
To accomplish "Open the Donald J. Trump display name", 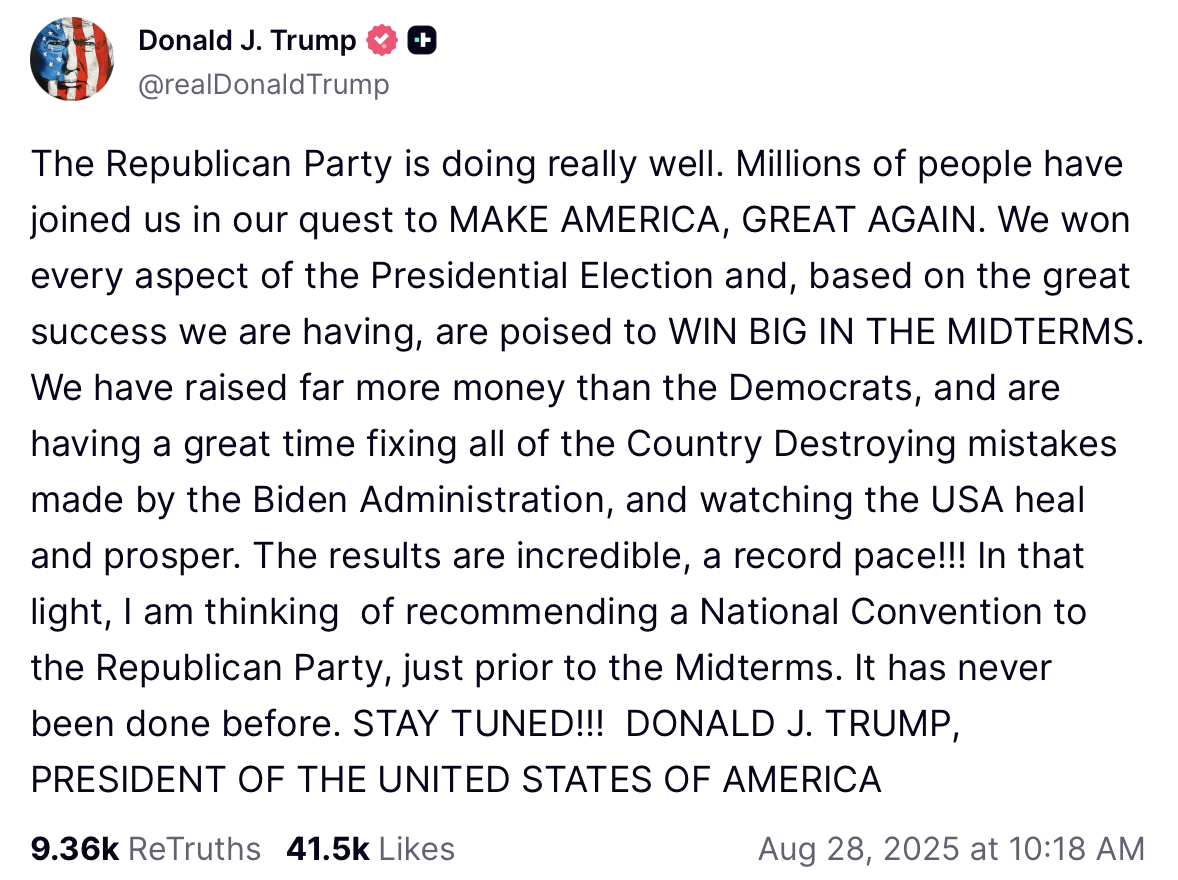I will tap(247, 41).
